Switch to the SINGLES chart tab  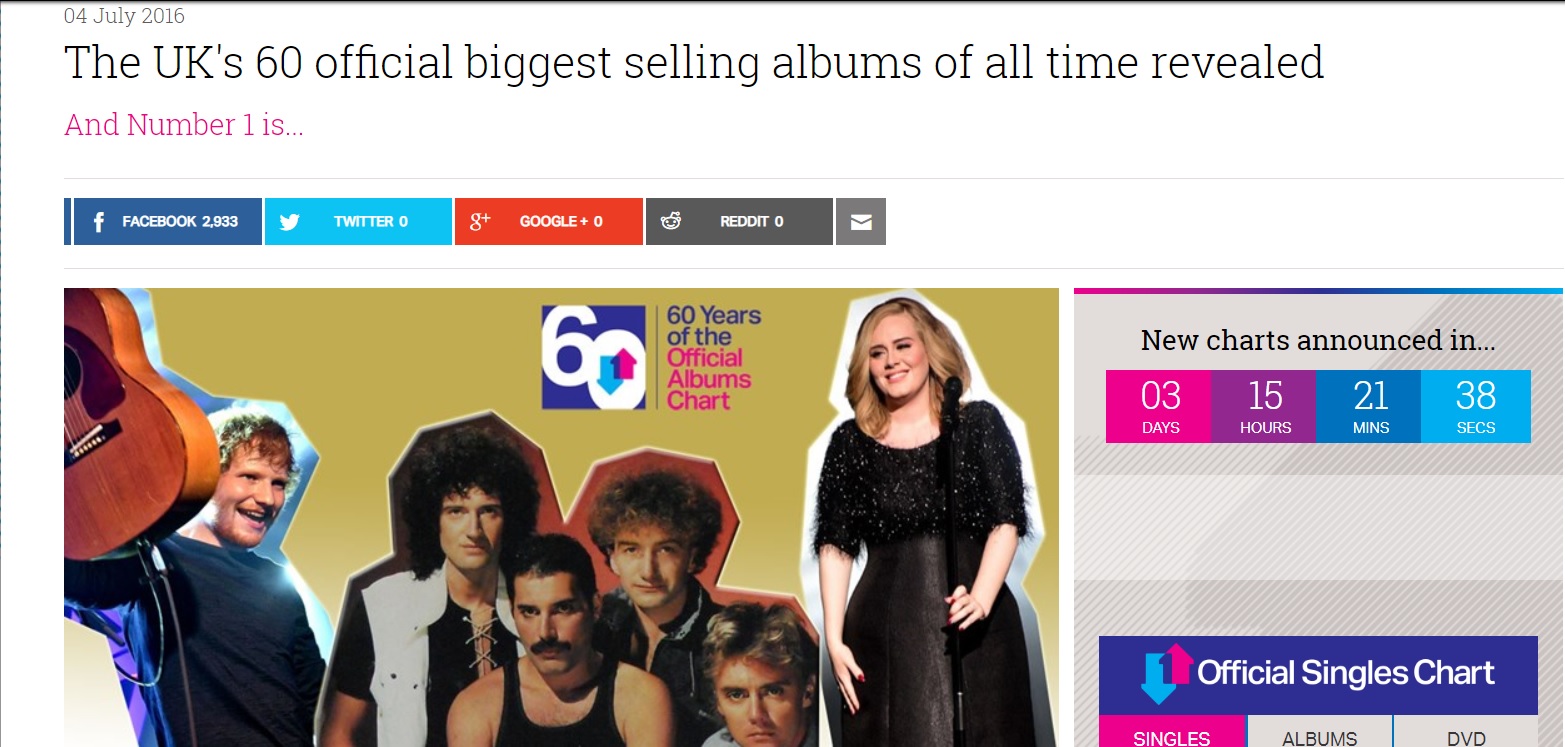[x=1172, y=732]
